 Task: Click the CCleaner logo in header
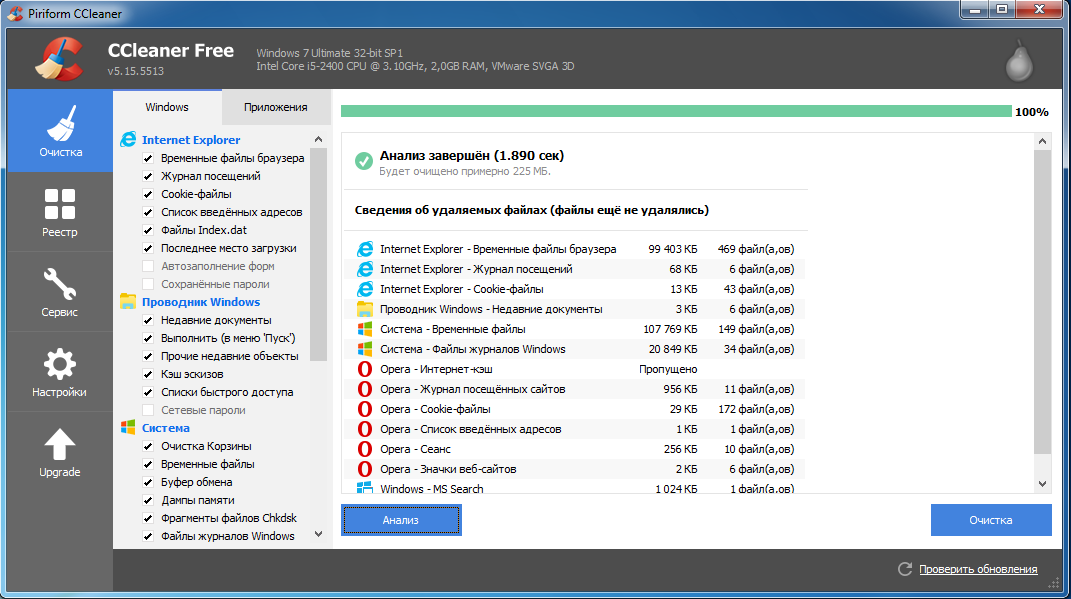60,59
